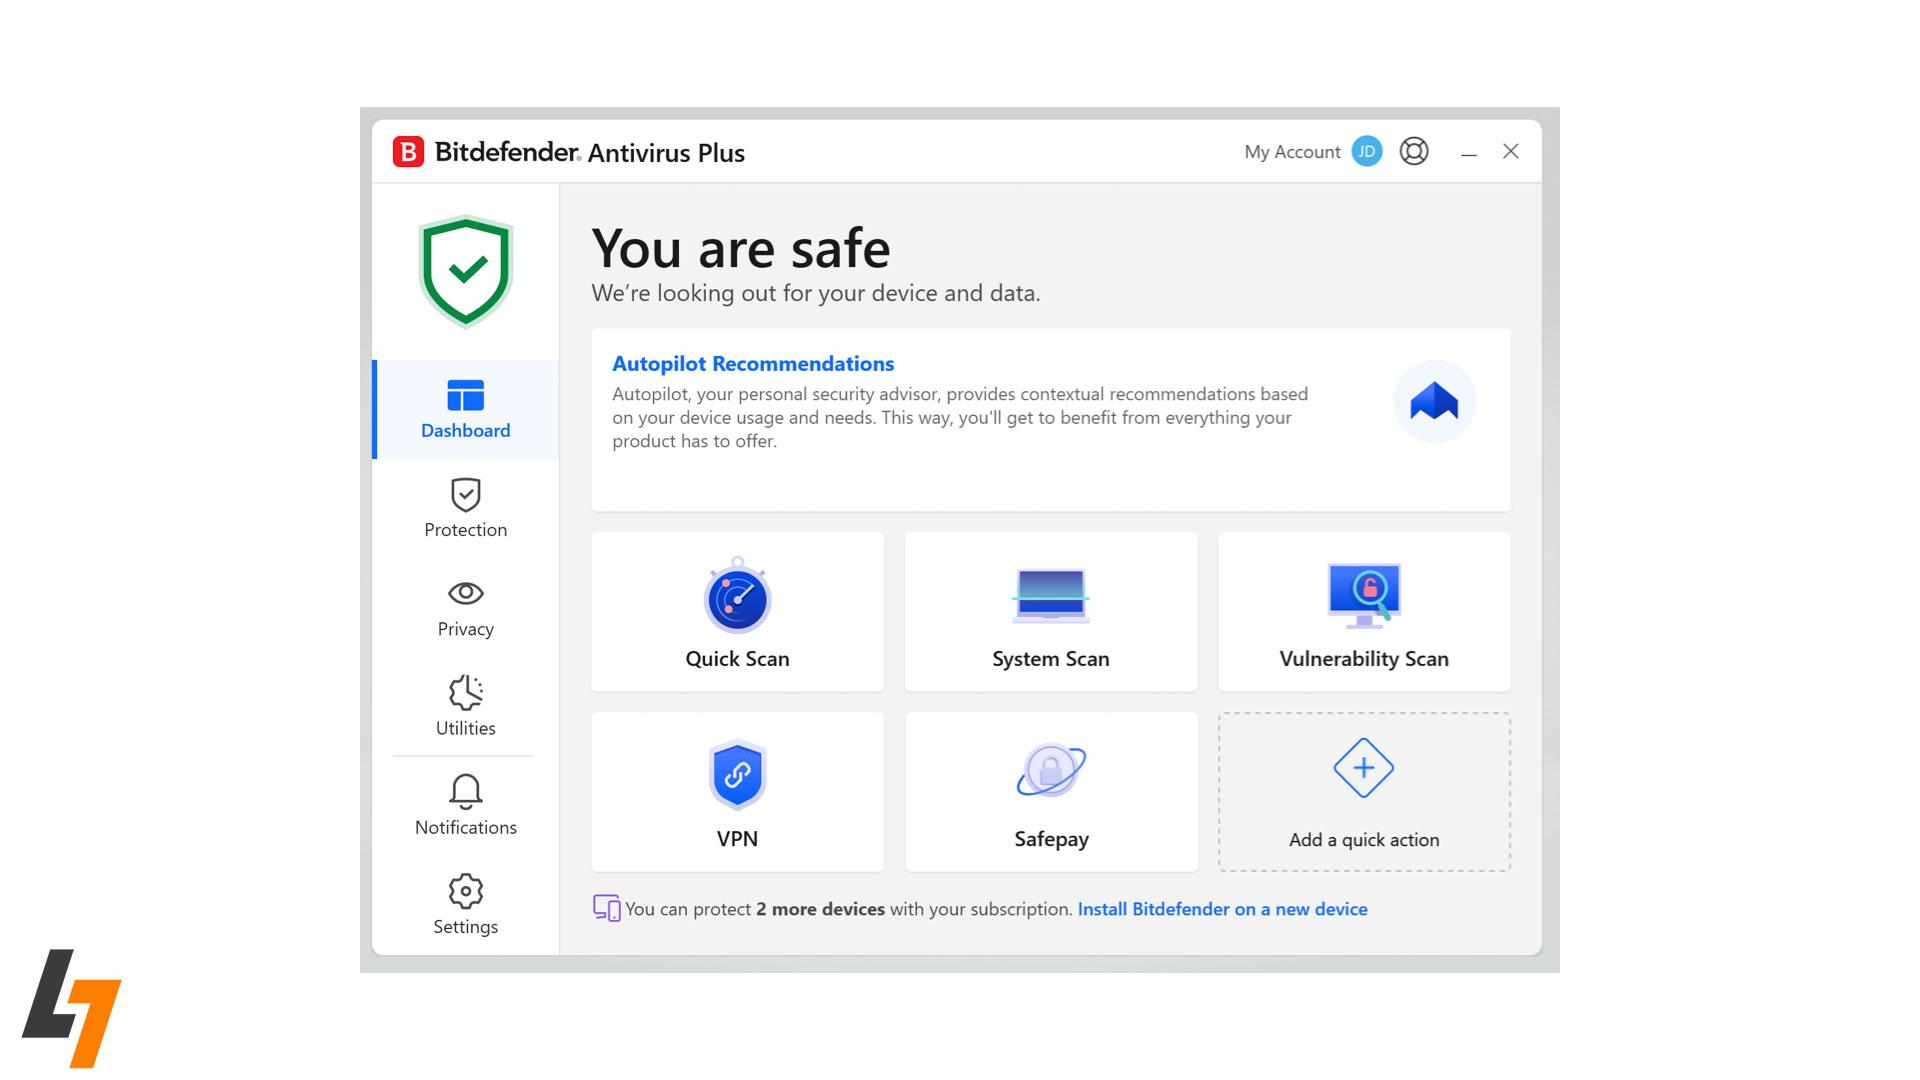The image size is (1920, 1080).
Task: Start the System Scan laptop tile
Action: coord(1050,611)
